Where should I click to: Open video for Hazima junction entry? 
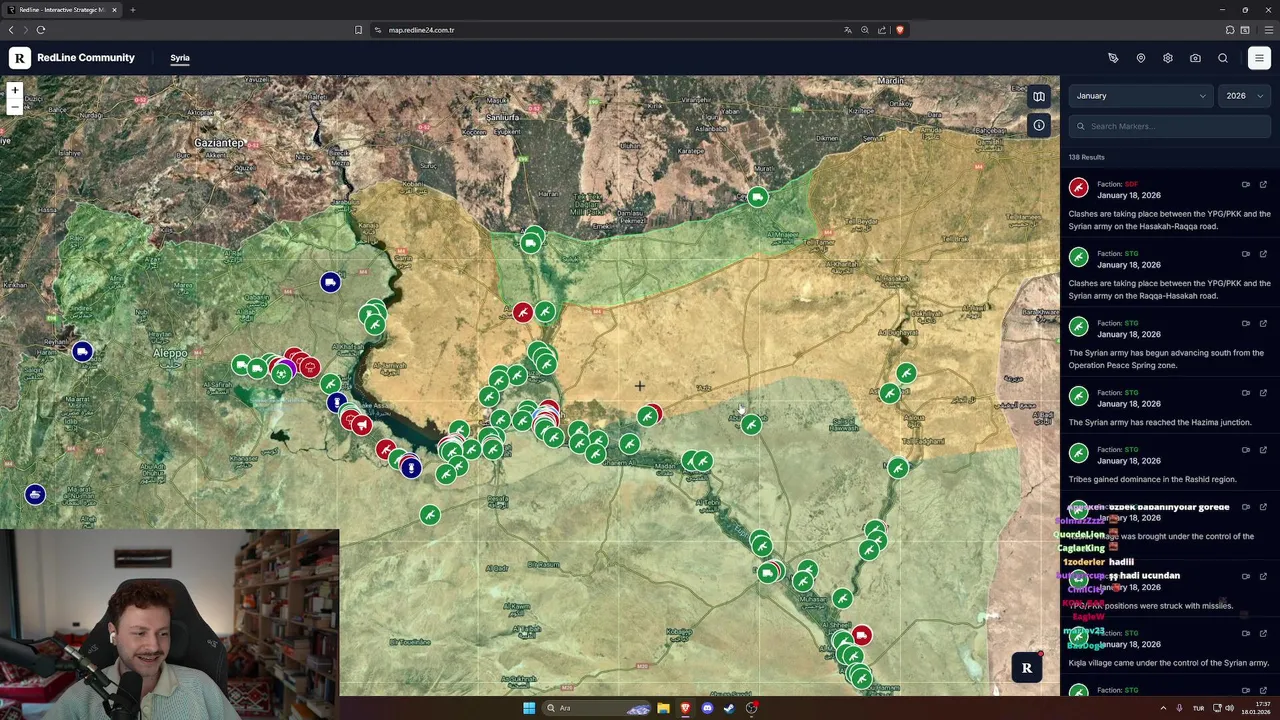click(x=1246, y=393)
